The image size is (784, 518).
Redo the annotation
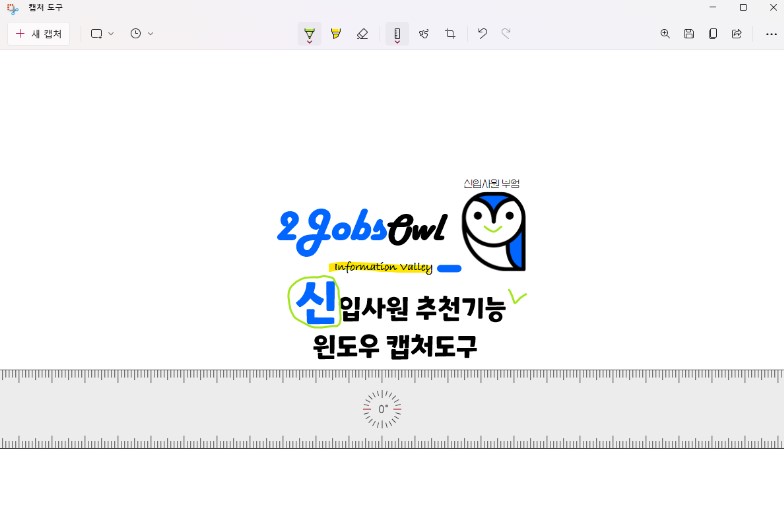coord(506,34)
